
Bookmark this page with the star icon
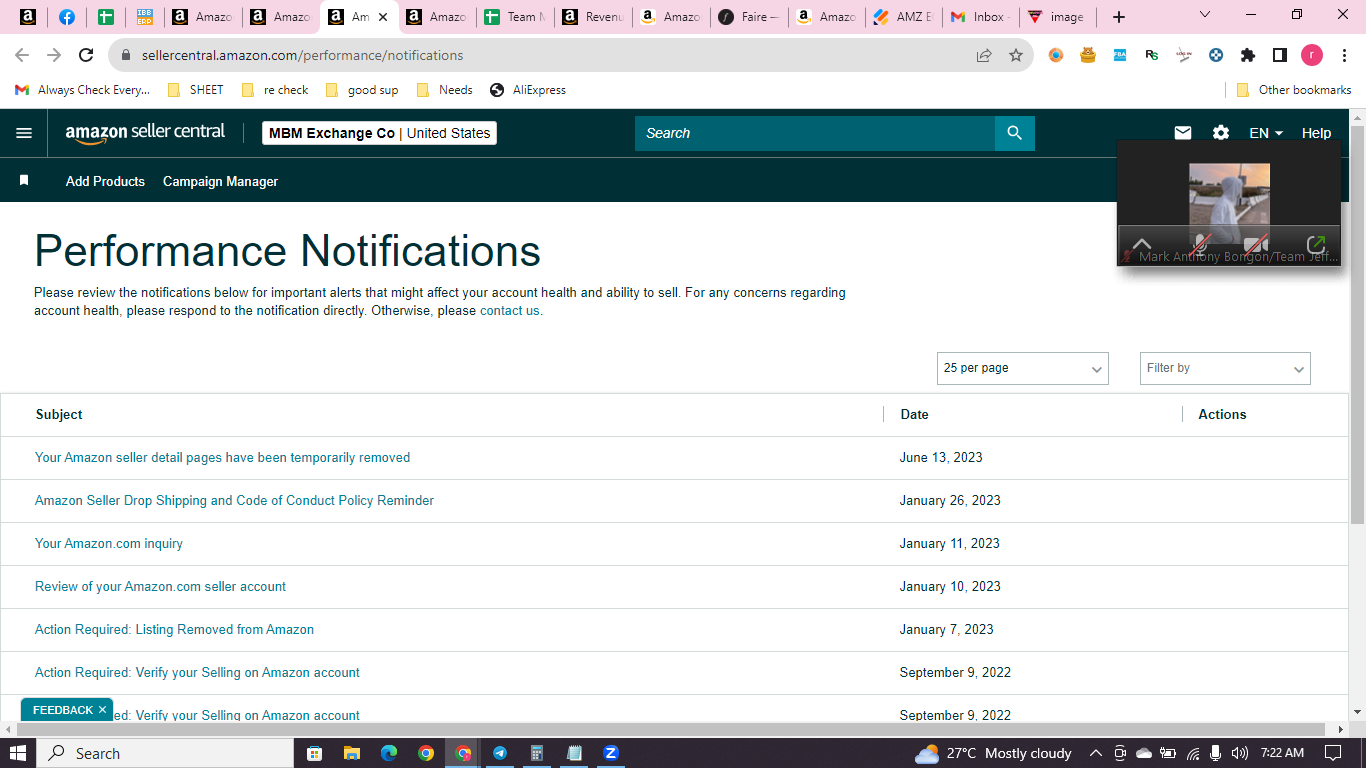coord(1016,56)
